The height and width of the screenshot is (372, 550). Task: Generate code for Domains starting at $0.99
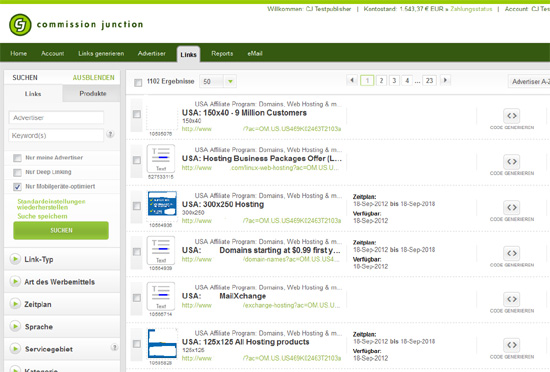point(512,253)
